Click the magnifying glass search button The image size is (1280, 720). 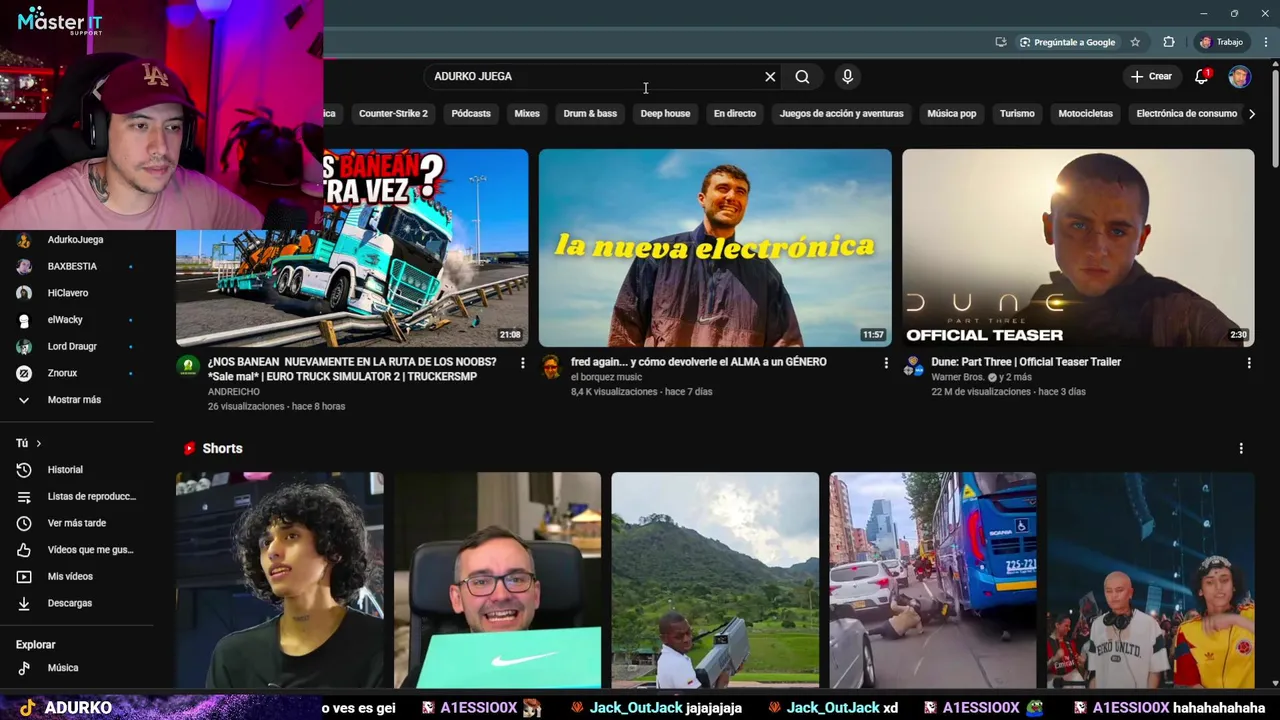pyautogui.click(x=802, y=77)
